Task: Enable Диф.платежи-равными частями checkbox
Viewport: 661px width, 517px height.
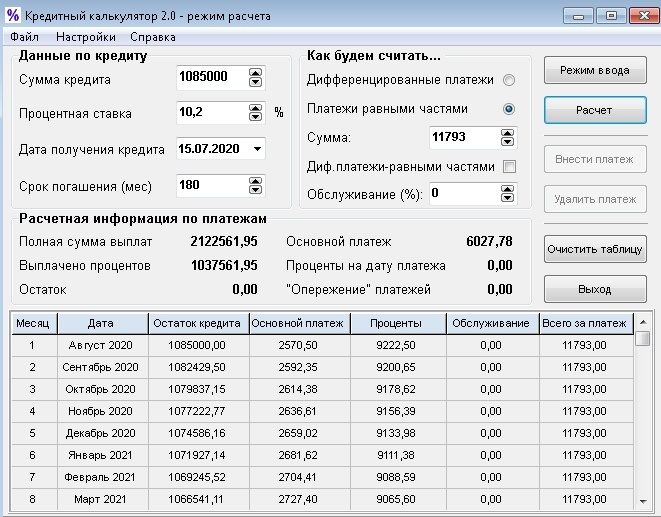Action: [x=509, y=167]
